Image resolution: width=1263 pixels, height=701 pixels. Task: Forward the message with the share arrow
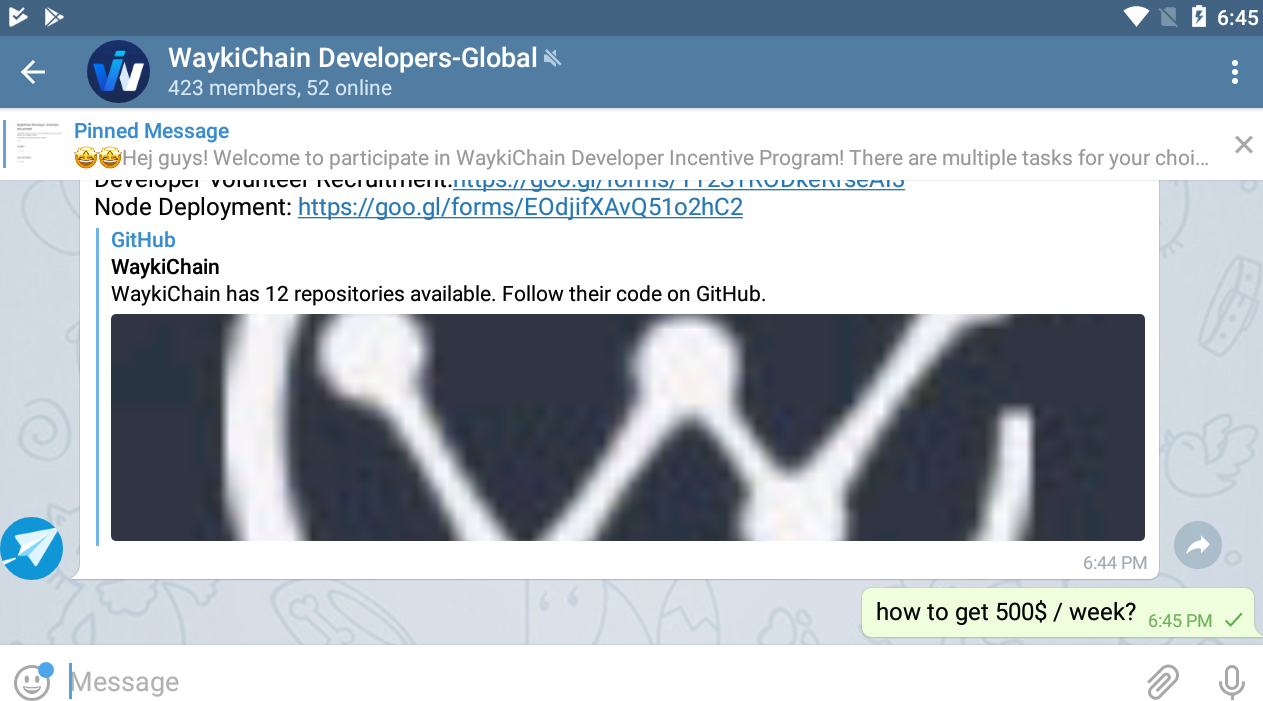1198,546
